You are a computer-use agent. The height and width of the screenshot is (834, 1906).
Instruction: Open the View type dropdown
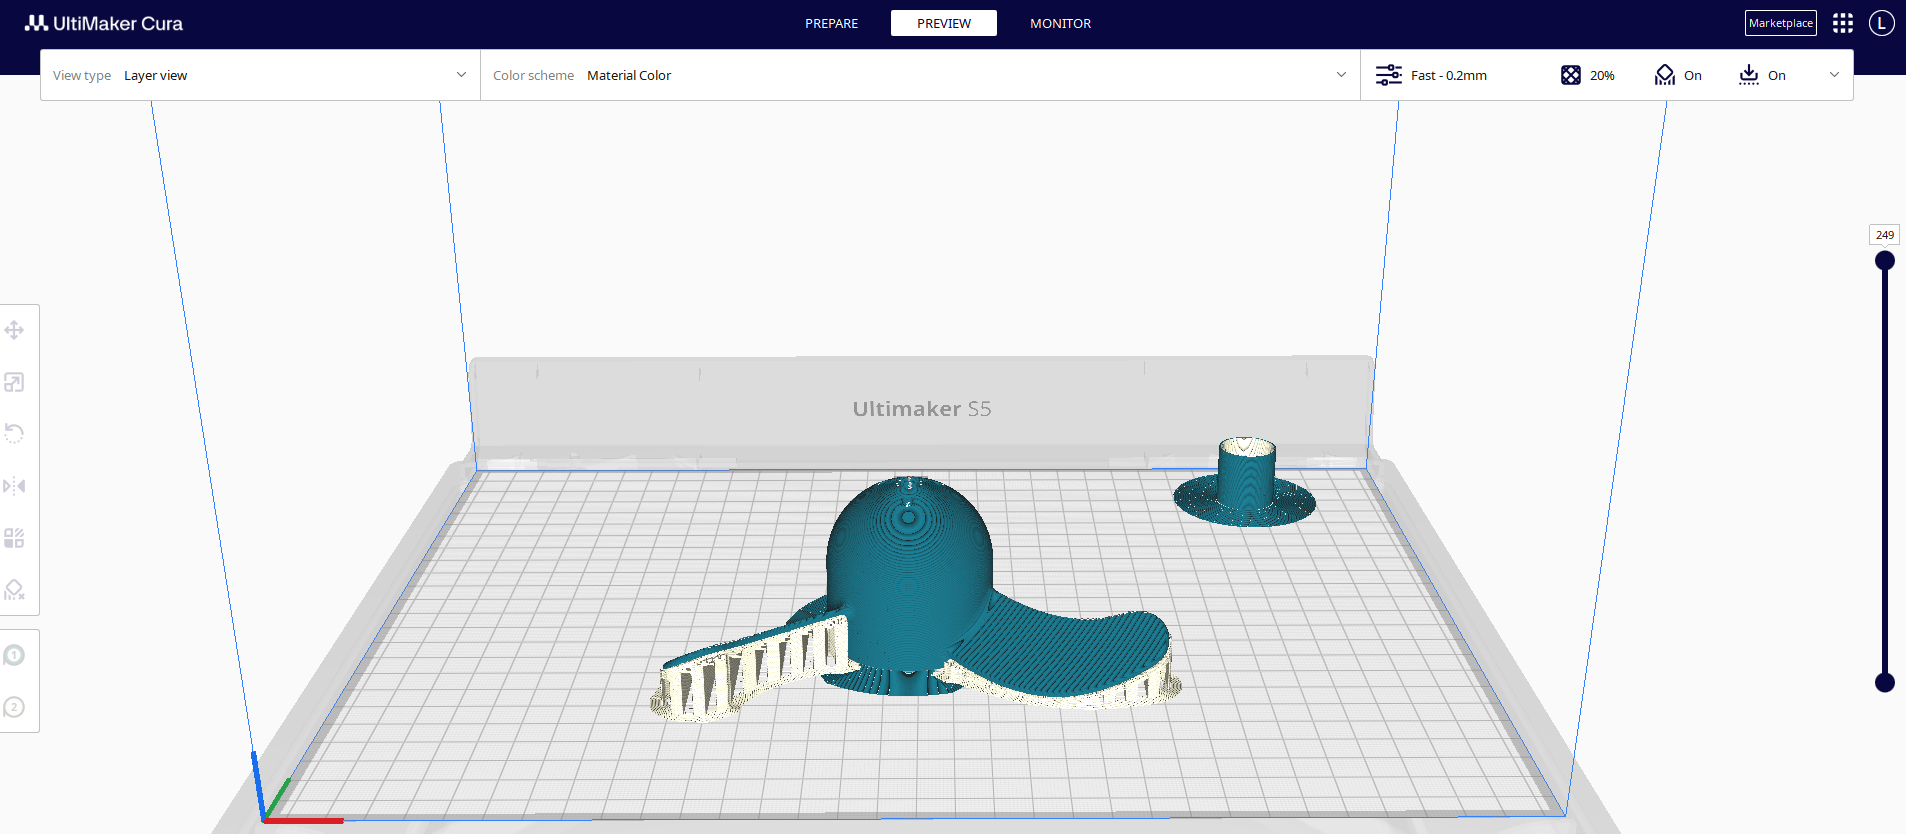click(x=260, y=75)
